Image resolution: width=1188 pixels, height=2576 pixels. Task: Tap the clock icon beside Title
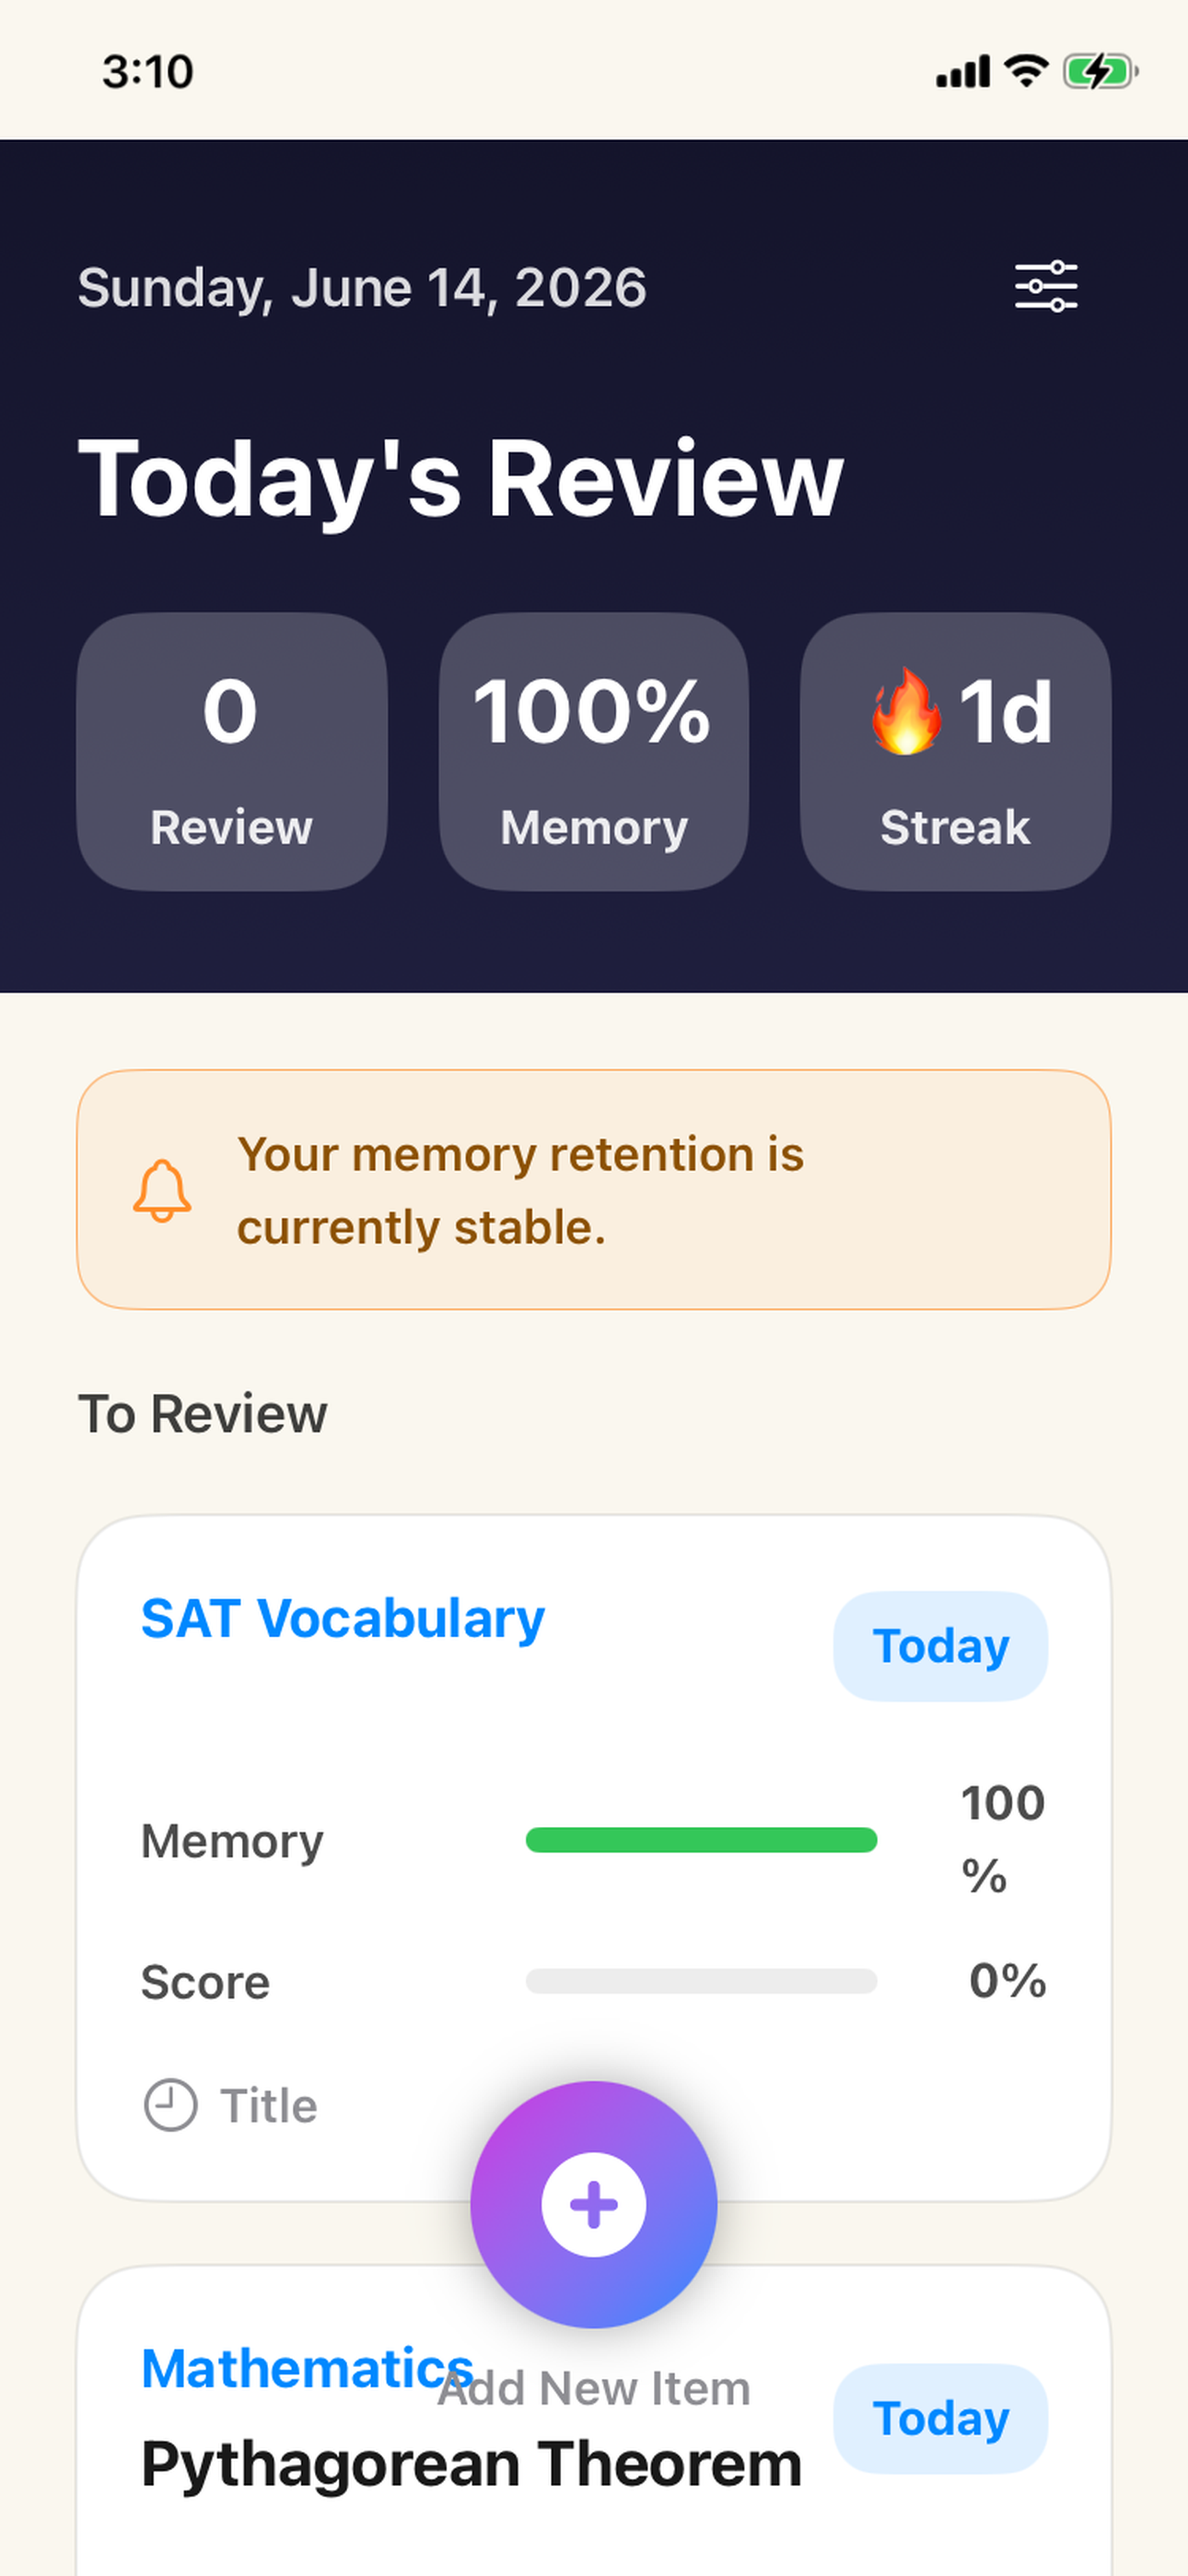(x=170, y=2105)
